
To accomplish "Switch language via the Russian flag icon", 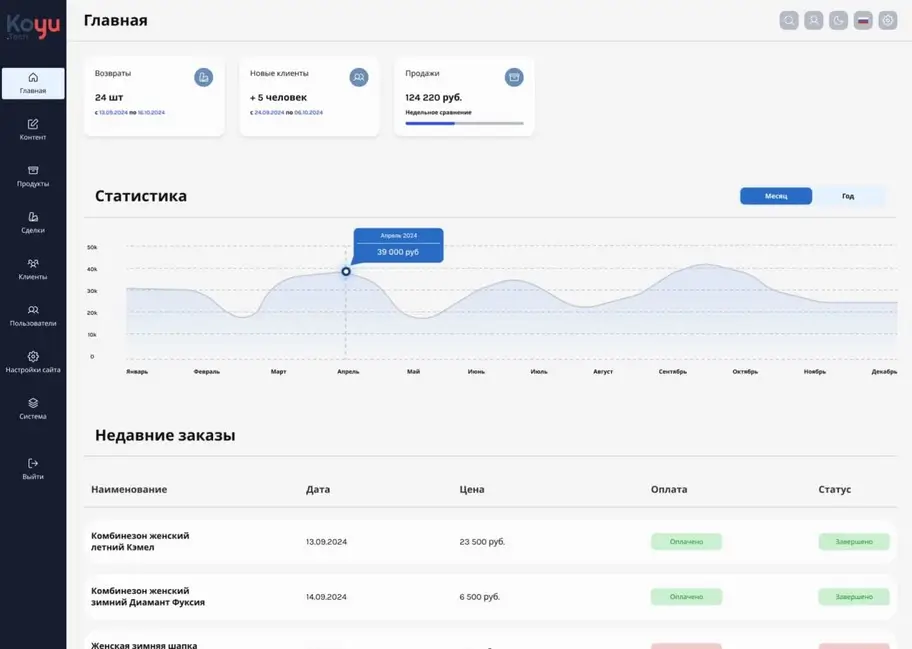I will 862,19.
